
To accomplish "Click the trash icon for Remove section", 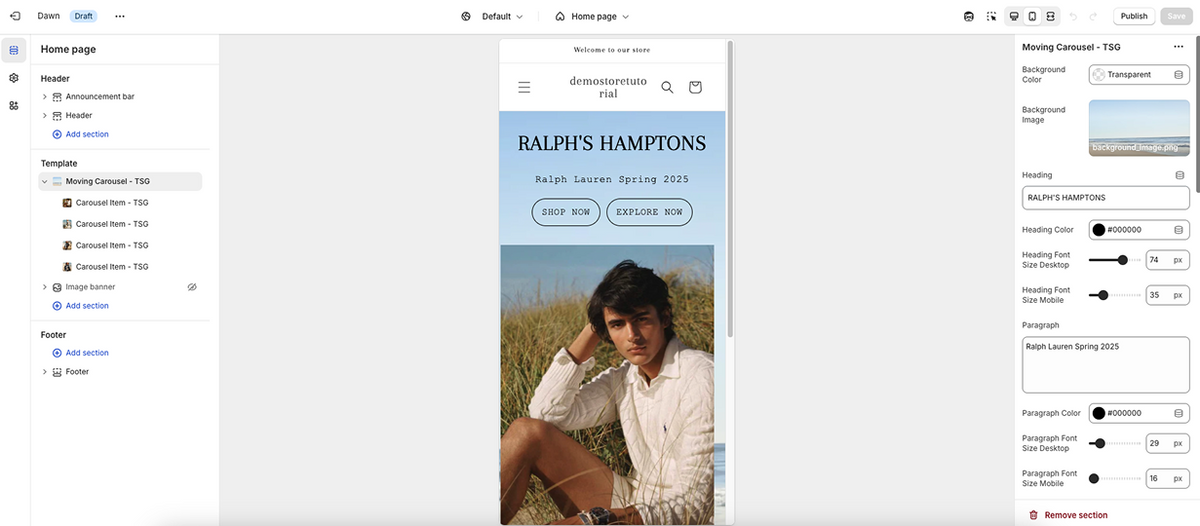I will [1033, 515].
